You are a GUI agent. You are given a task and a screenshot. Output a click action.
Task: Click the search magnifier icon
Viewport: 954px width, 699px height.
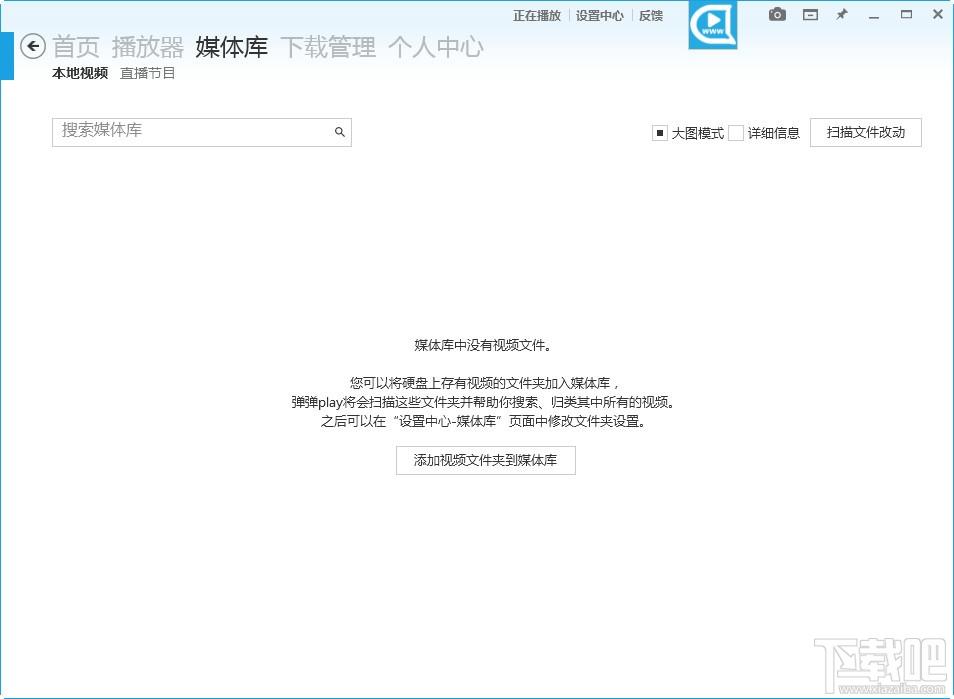coord(339,131)
